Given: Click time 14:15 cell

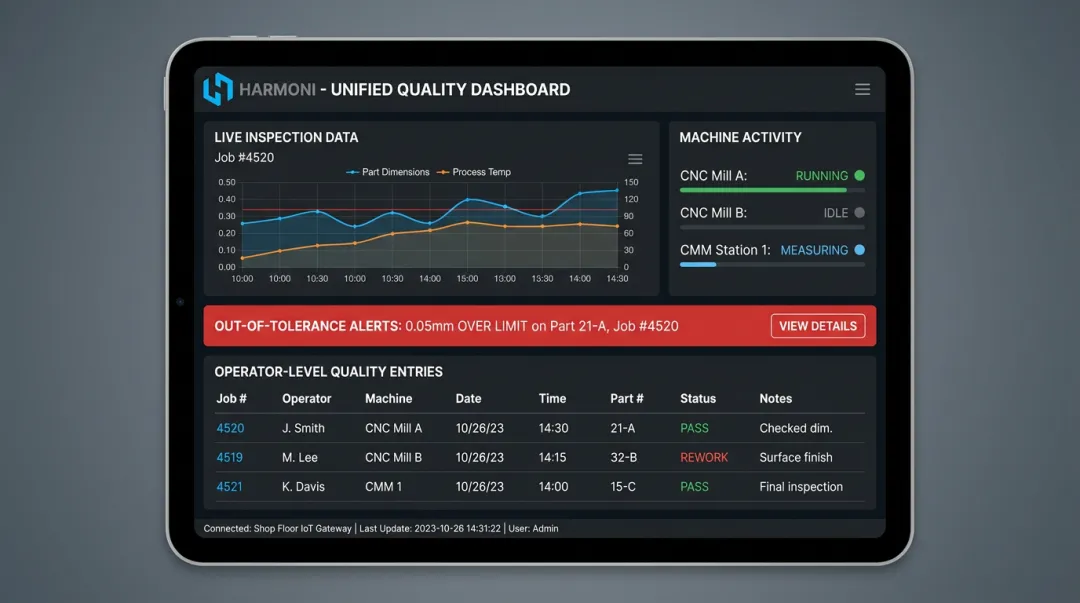Looking at the screenshot, I should click(552, 458).
